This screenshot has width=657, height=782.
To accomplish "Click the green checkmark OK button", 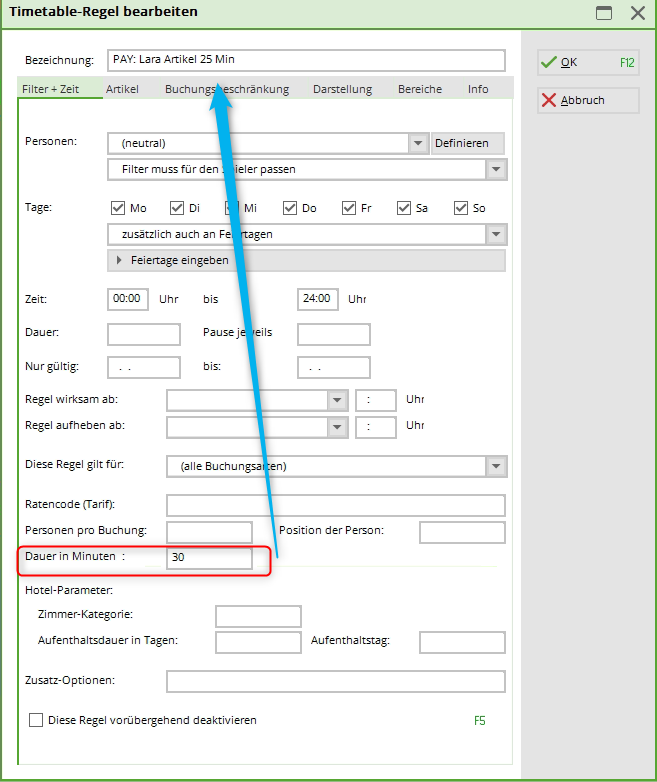I will click(587, 62).
